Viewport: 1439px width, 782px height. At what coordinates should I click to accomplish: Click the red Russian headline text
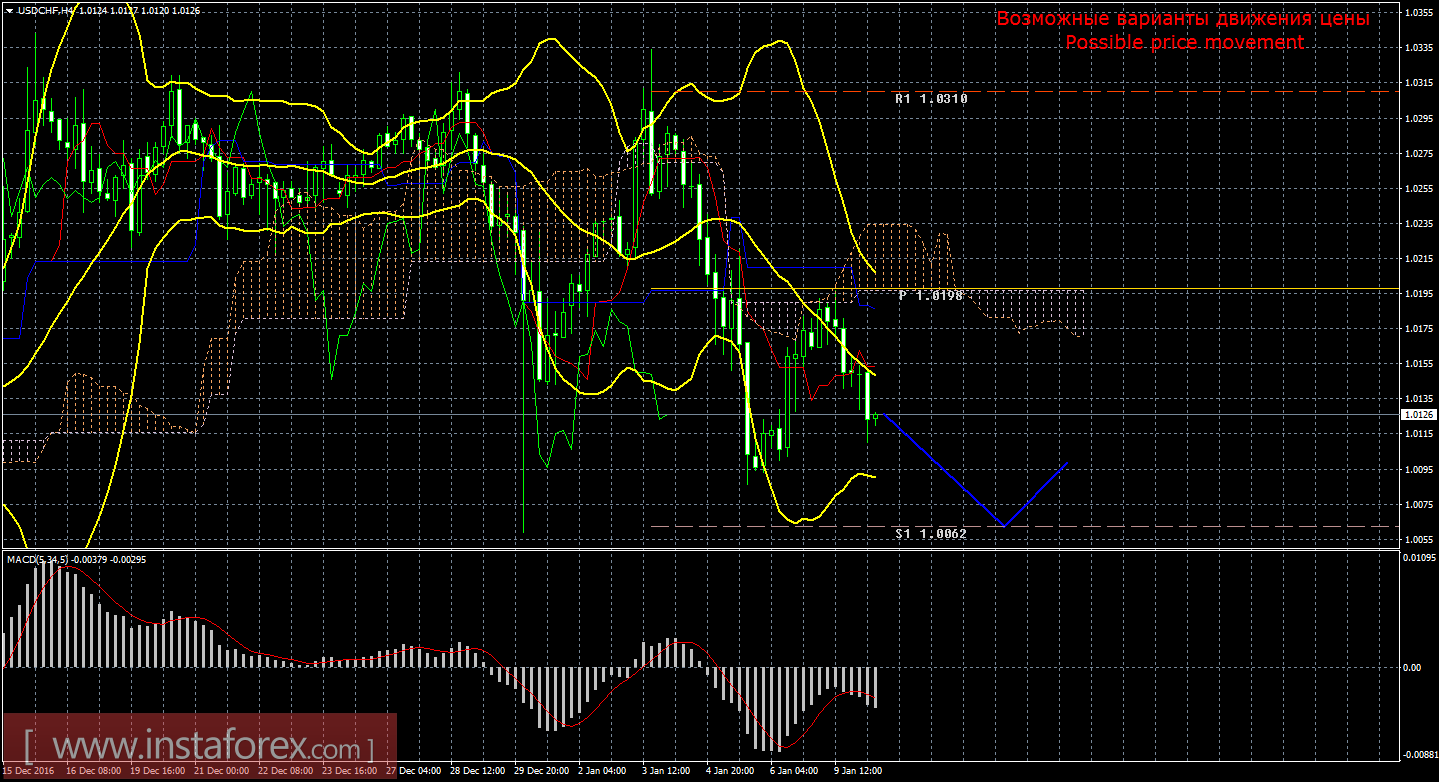point(1183,19)
